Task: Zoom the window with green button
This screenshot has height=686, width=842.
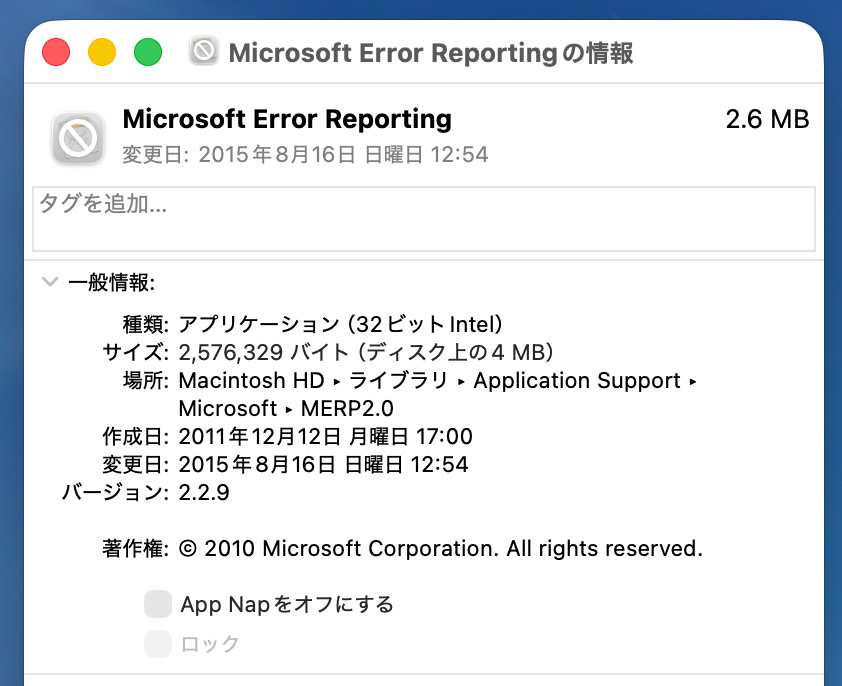Action: tap(148, 51)
